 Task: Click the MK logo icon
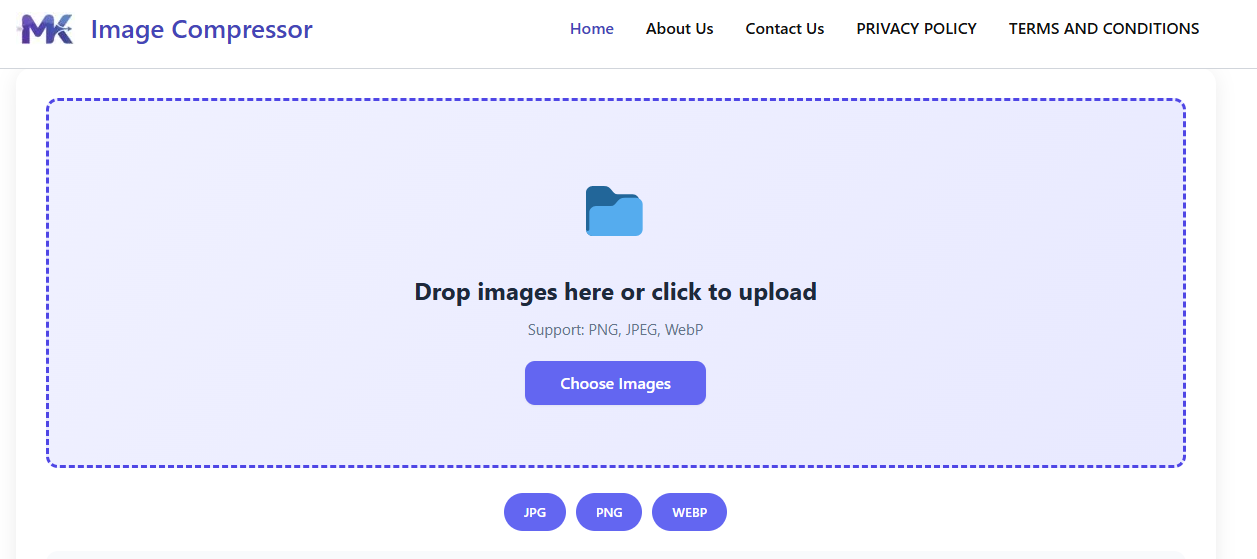(47, 30)
